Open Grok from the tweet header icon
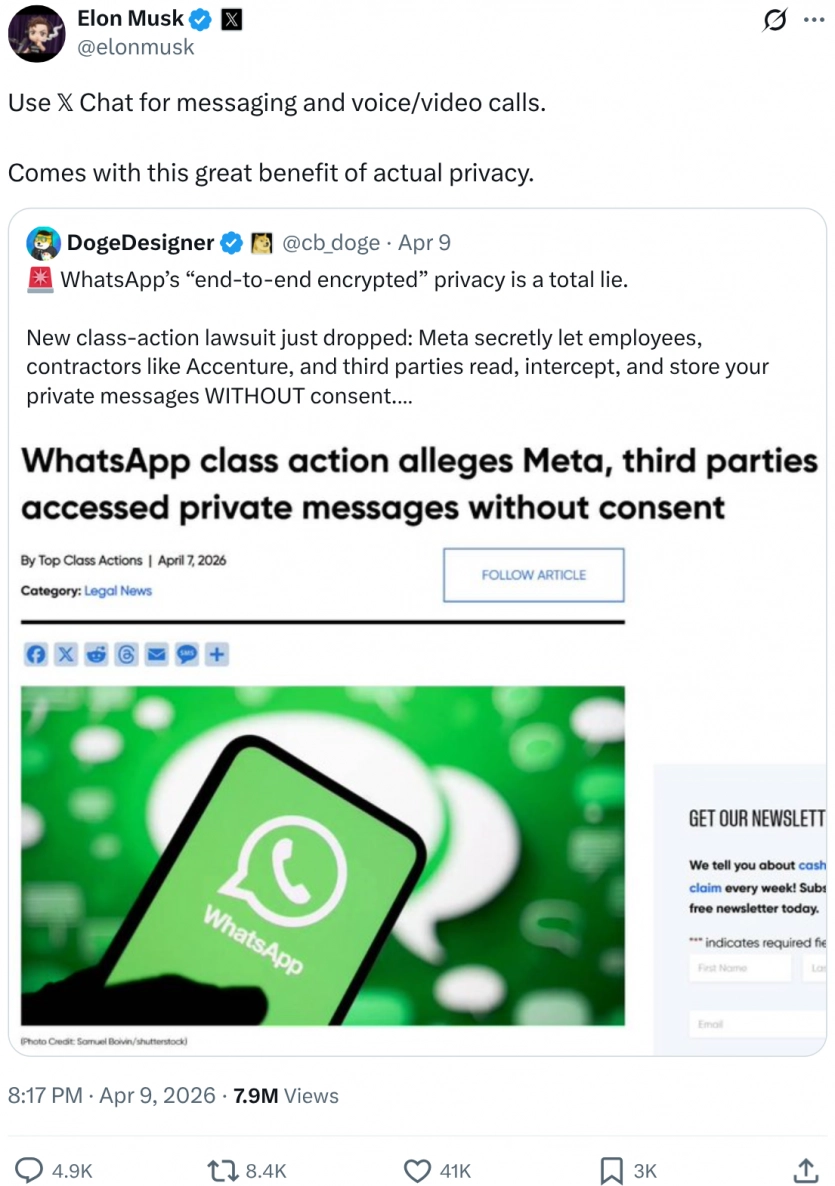 775,20
